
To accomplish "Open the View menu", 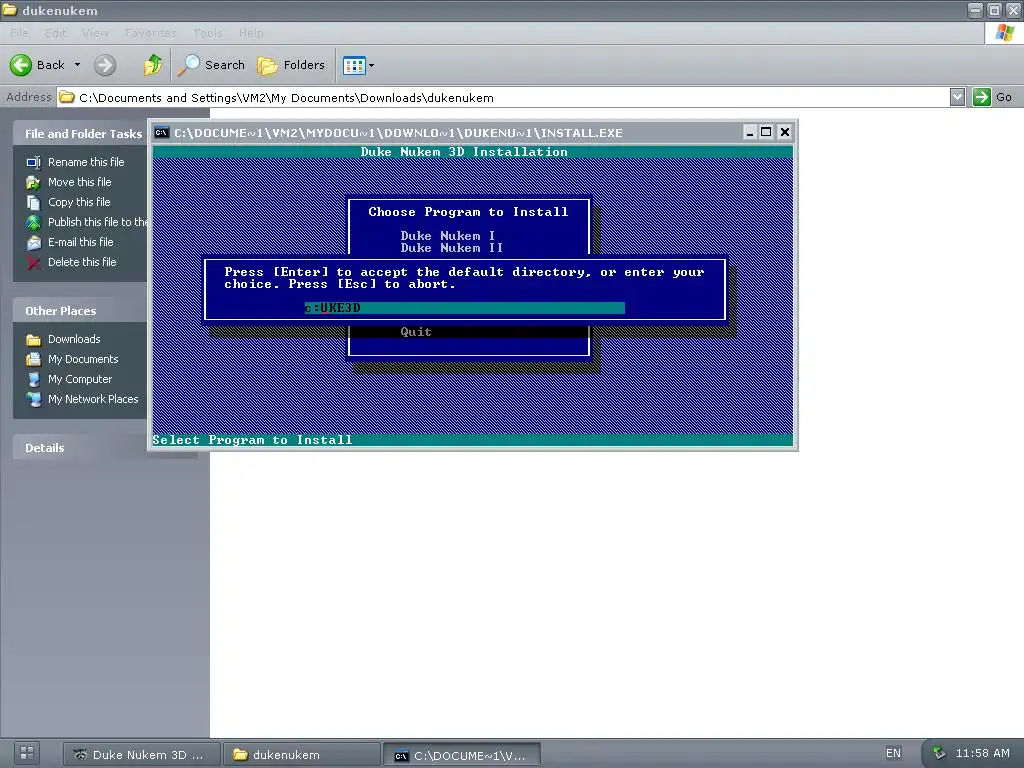I will click(95, 33).
